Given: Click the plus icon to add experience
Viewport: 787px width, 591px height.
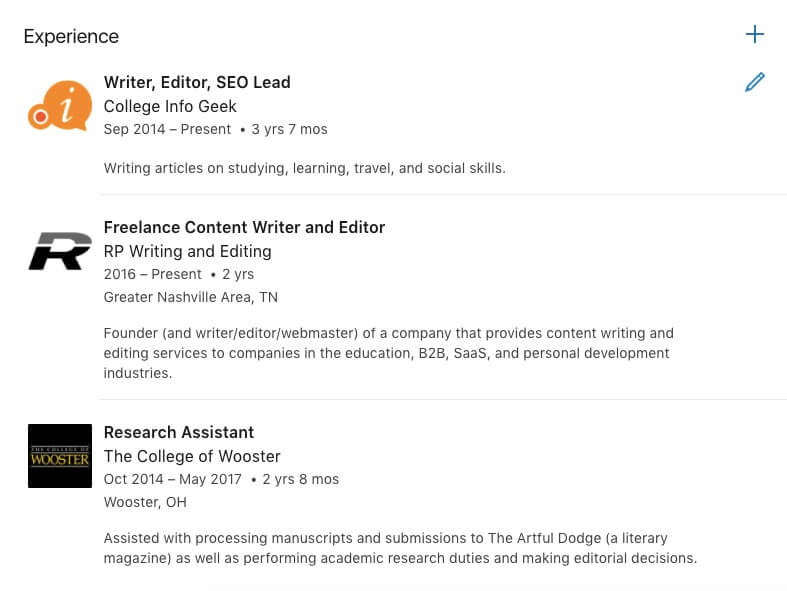Looking at the screenshot, I should click(x=754, y=35).
